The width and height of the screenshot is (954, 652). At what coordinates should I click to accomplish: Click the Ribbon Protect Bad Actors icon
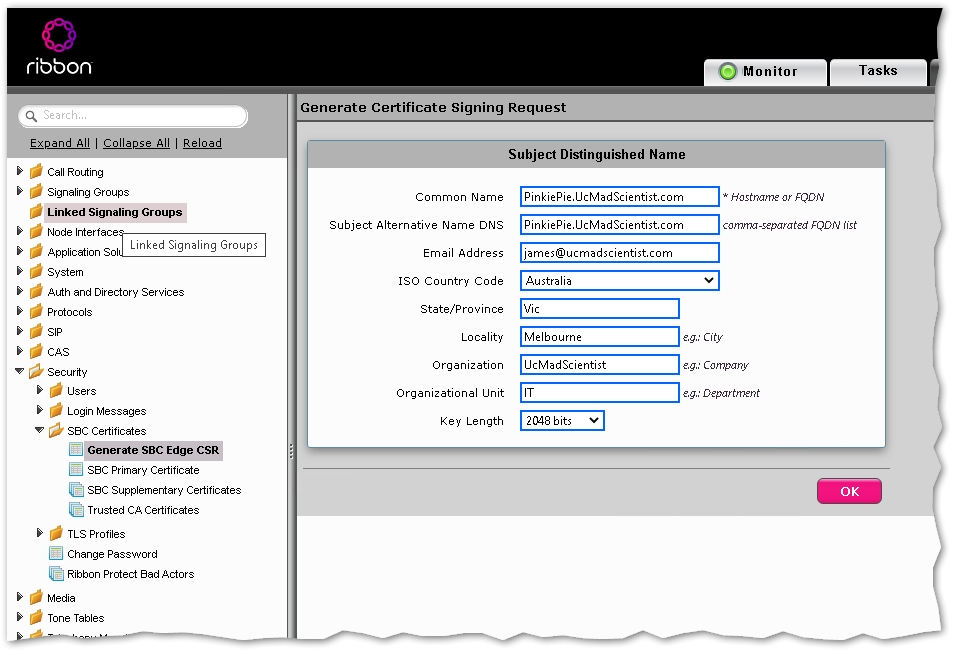point(56,574)
